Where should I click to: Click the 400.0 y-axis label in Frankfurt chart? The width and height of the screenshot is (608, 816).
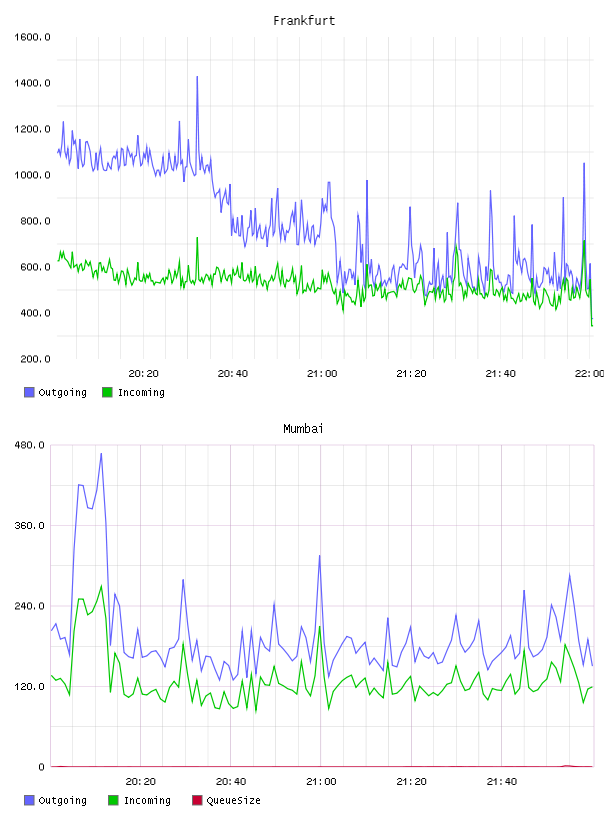point(35,313)
